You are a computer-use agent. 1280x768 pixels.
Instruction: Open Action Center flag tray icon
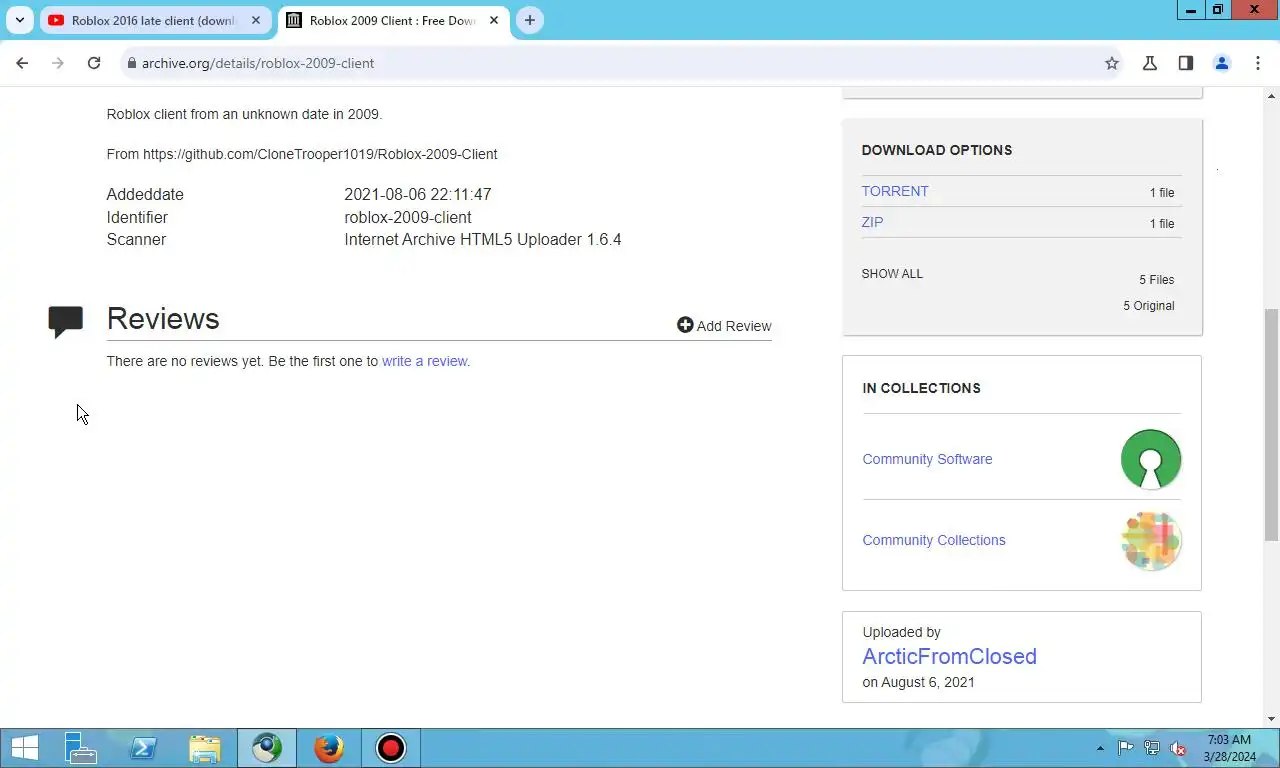tap(1125, 748)
